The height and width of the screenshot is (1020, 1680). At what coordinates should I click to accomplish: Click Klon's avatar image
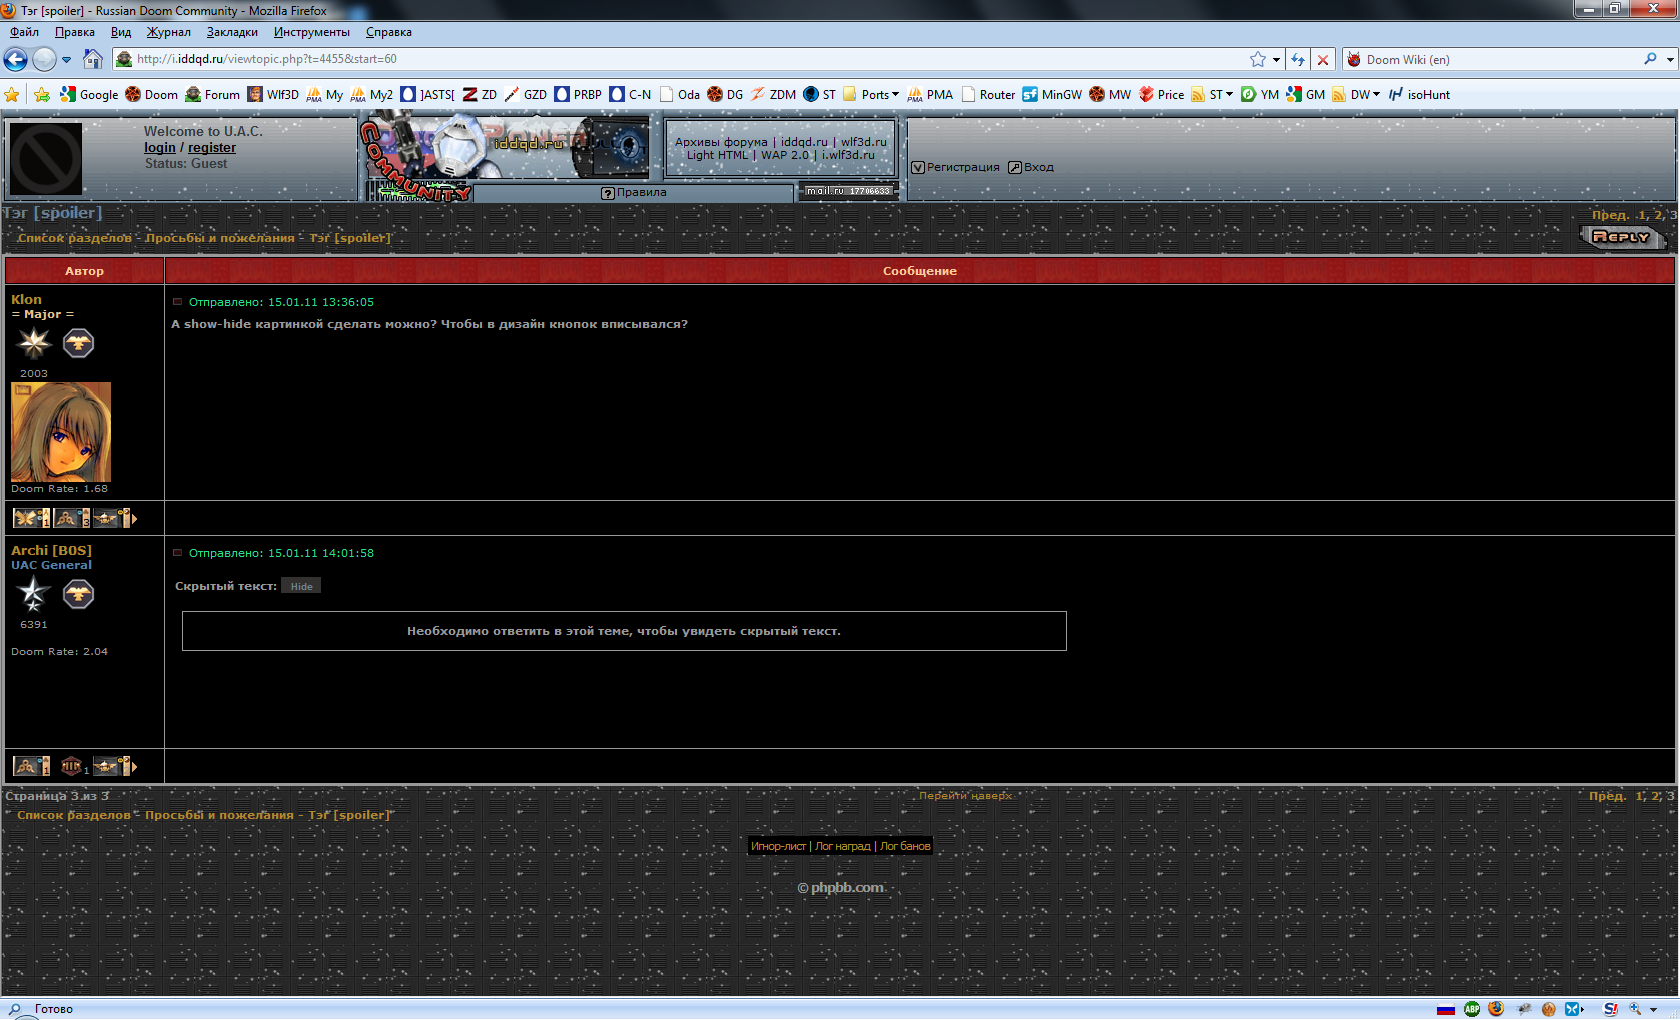pyautogui.click(x=61, y=432)
